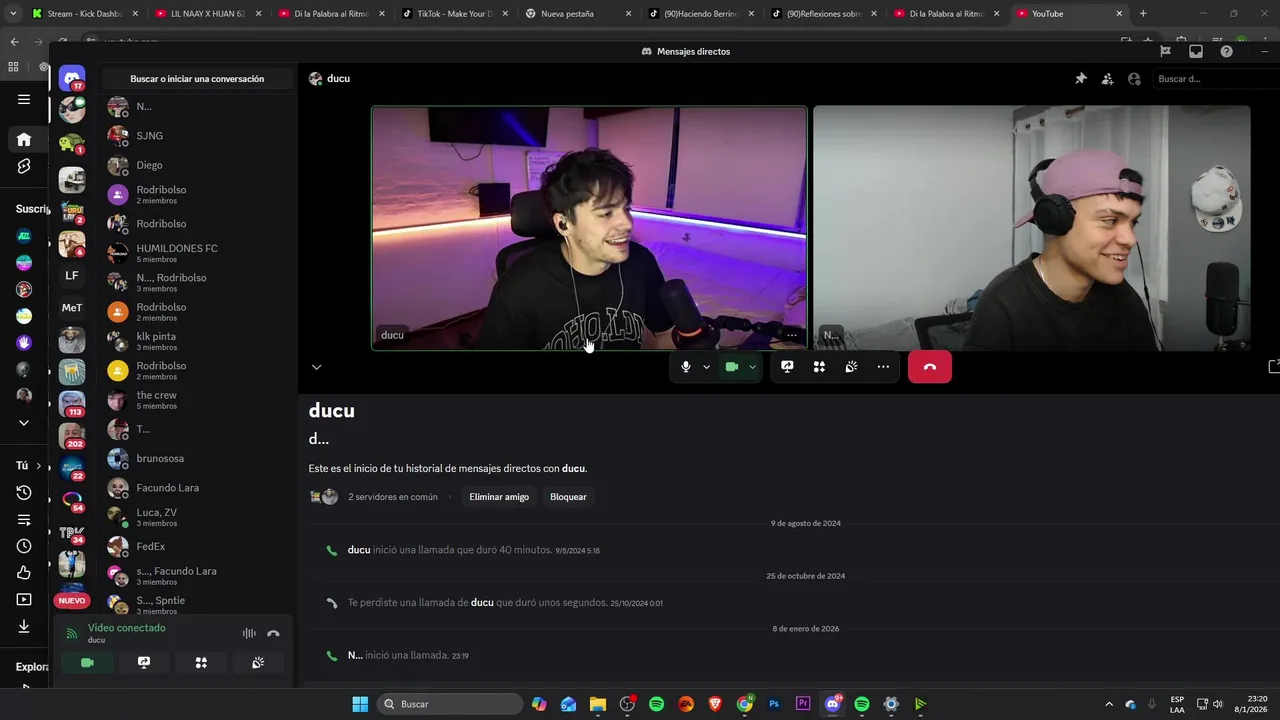Expand YouTube subscriptions list chevron
1280x720 pixels.
click(x=24, y=423)
